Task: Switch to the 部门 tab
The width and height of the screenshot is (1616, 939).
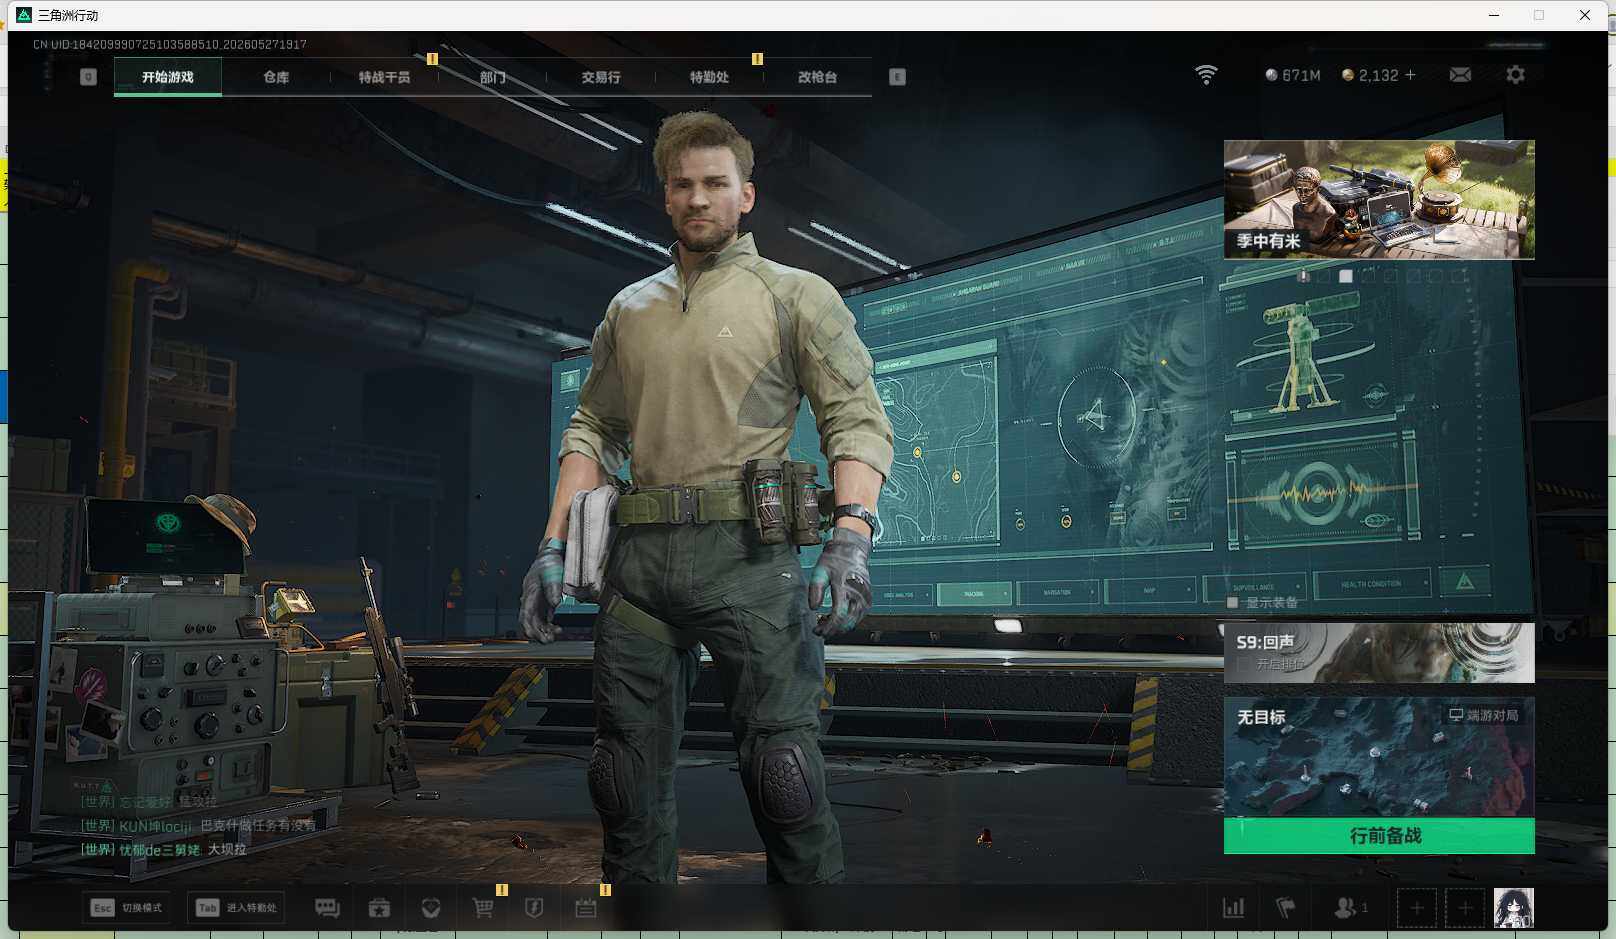Action: click(492, 77)
